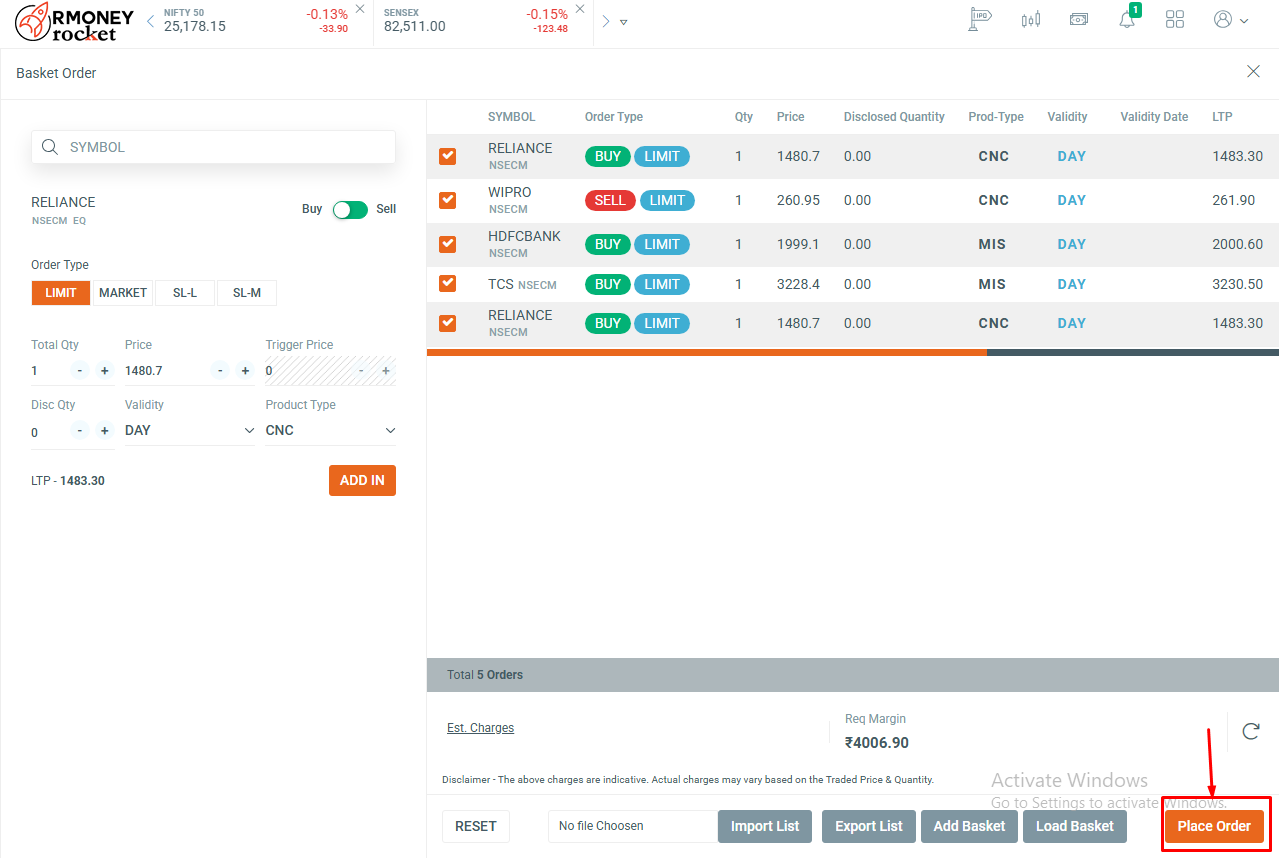Open the Validity DAY dropdown
1279x858 pixels.
(190, 430)
